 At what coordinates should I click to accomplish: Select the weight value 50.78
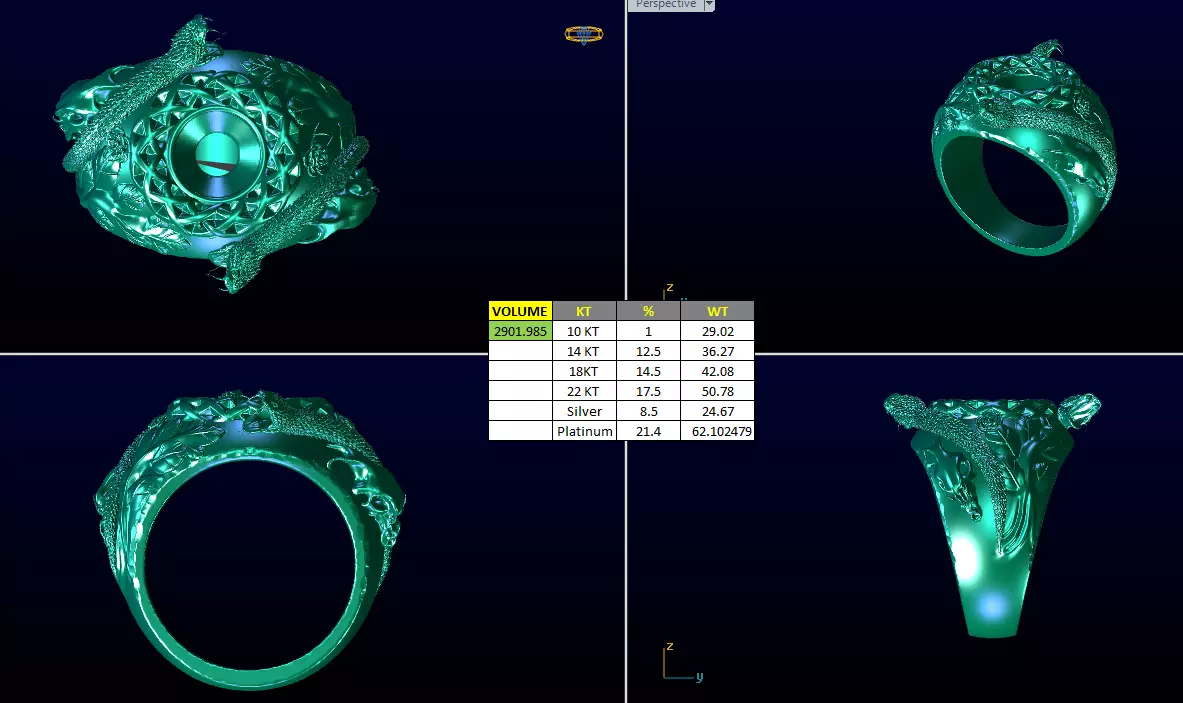tap(717, 391)
